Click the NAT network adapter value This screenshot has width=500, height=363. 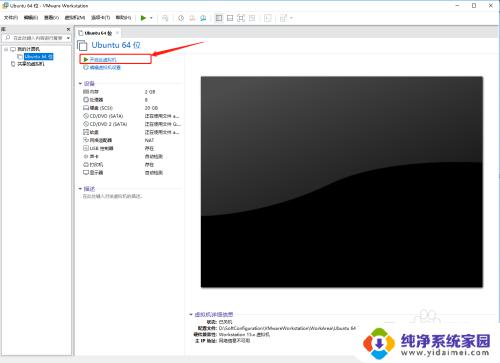click(149, 140)
